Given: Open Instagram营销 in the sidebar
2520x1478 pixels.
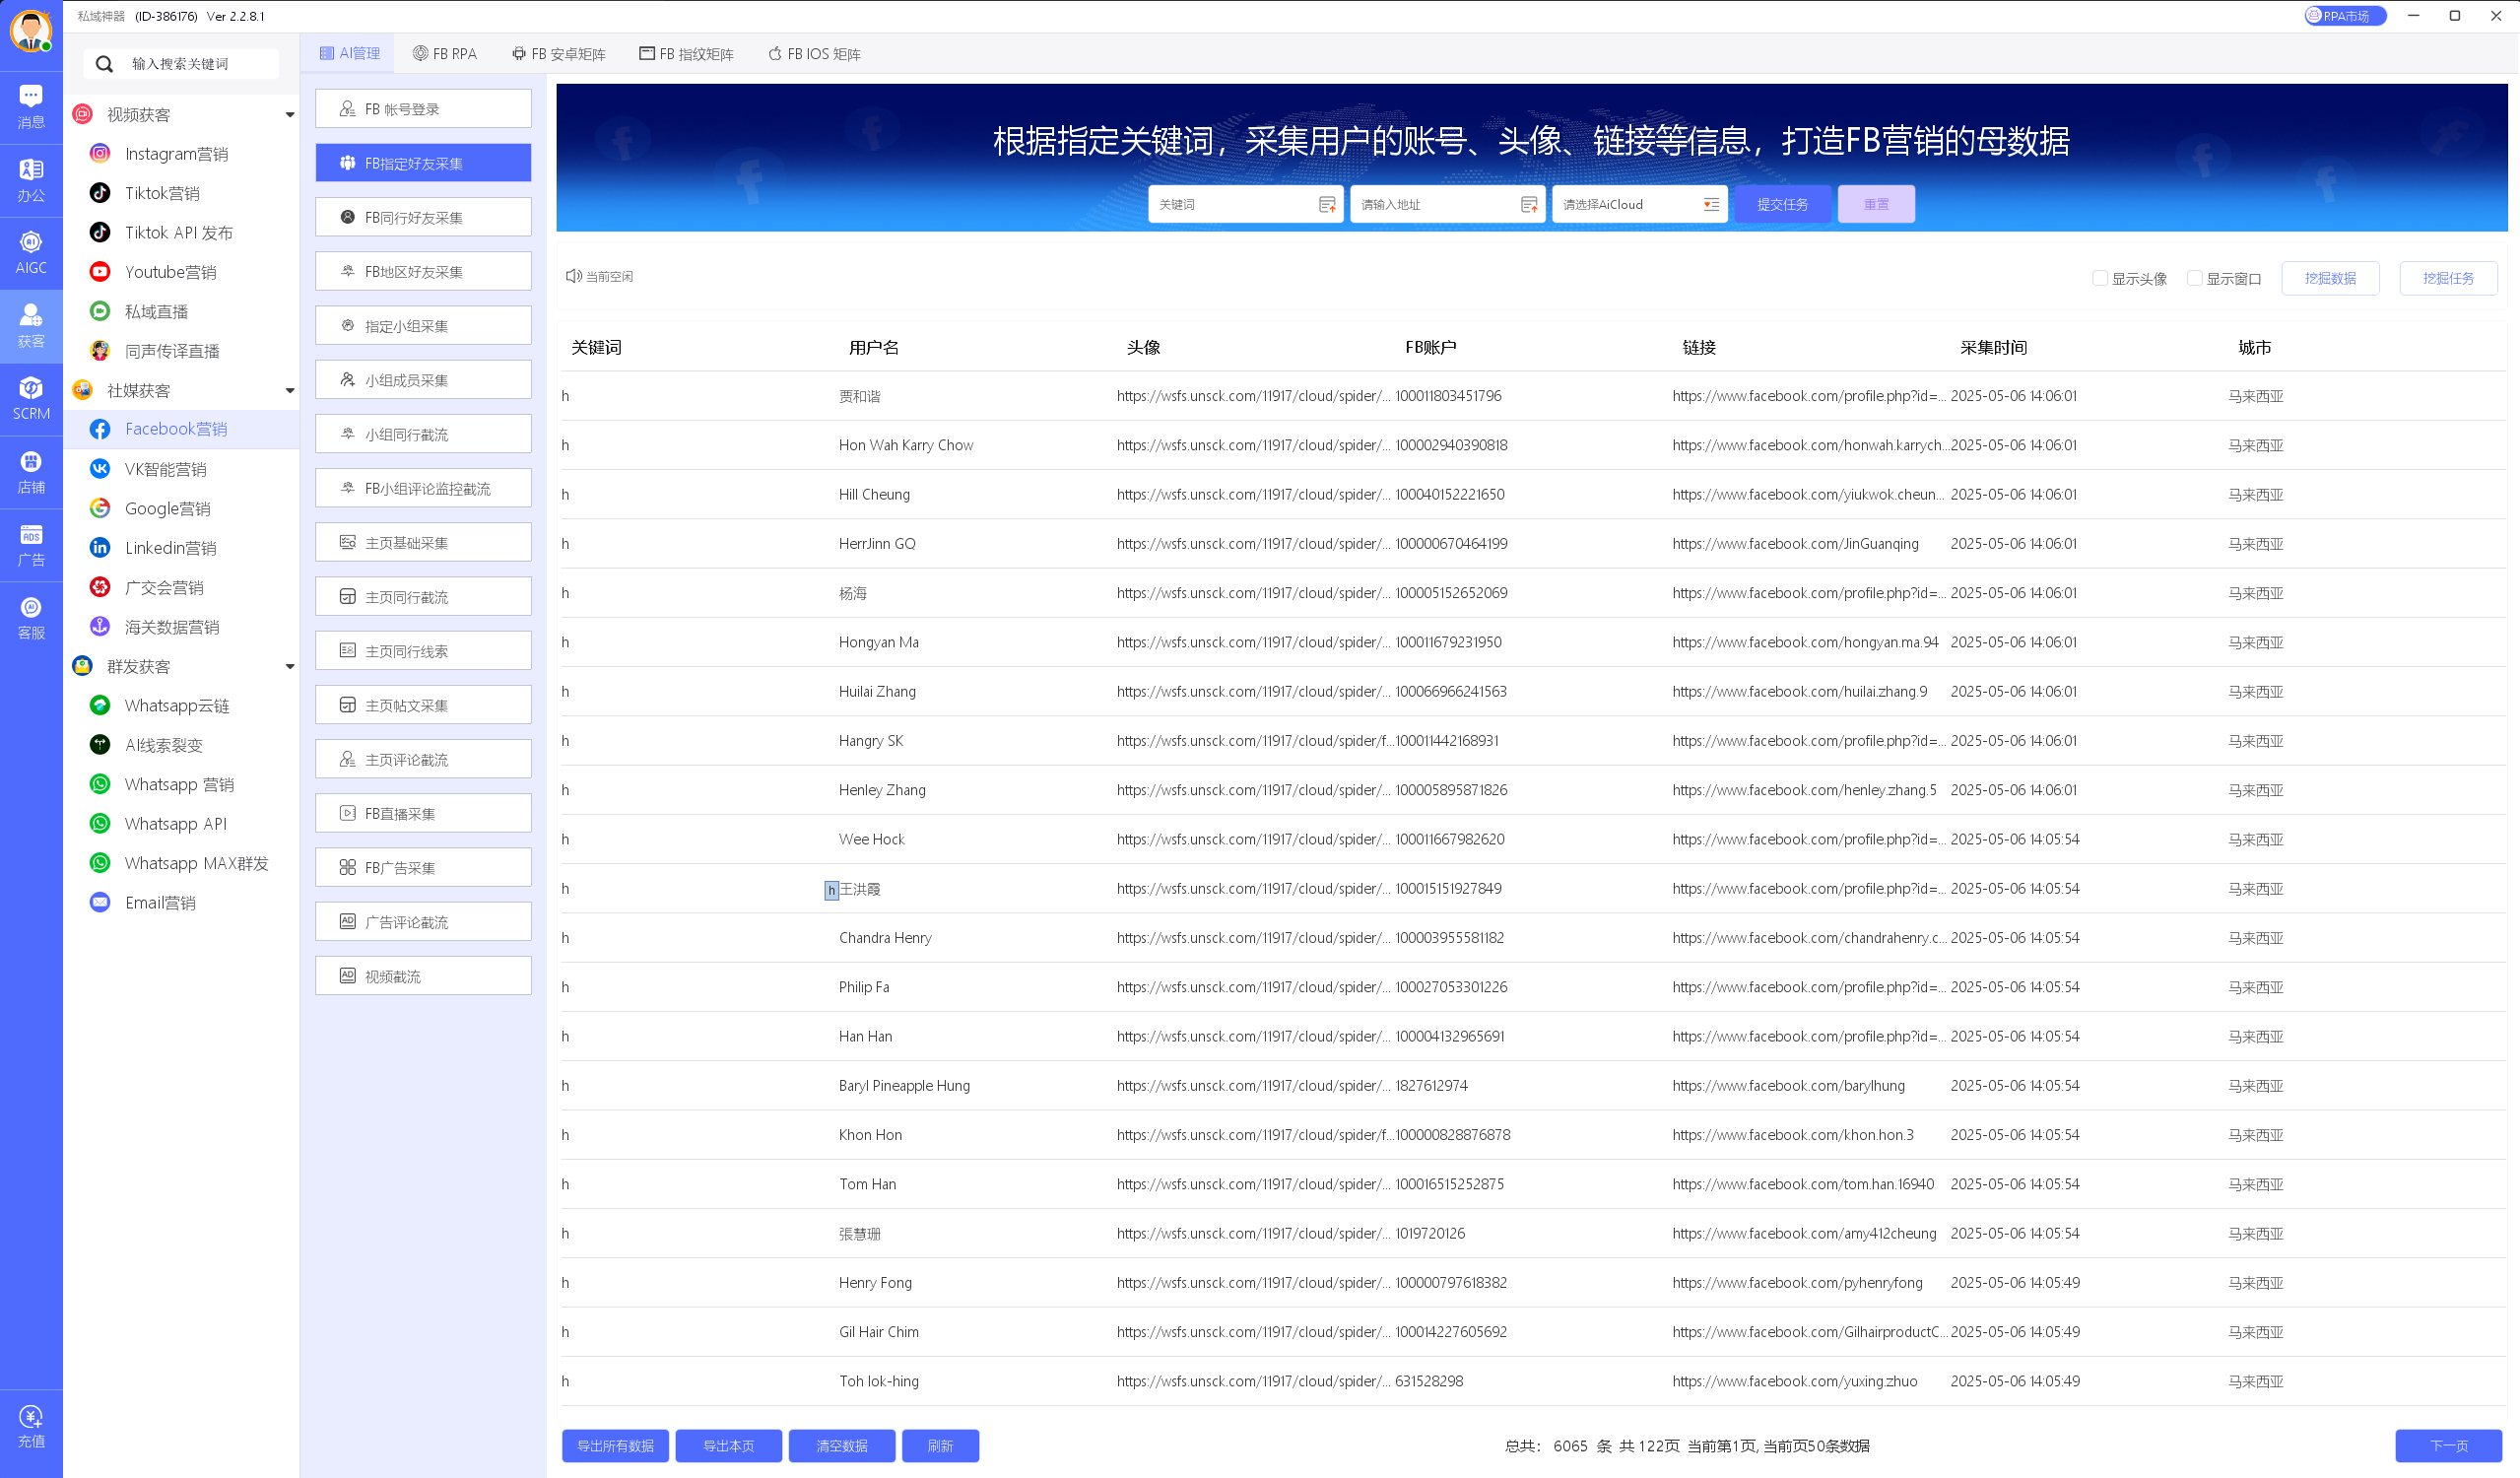Looking at the screenshot, I should pos(177,153).
